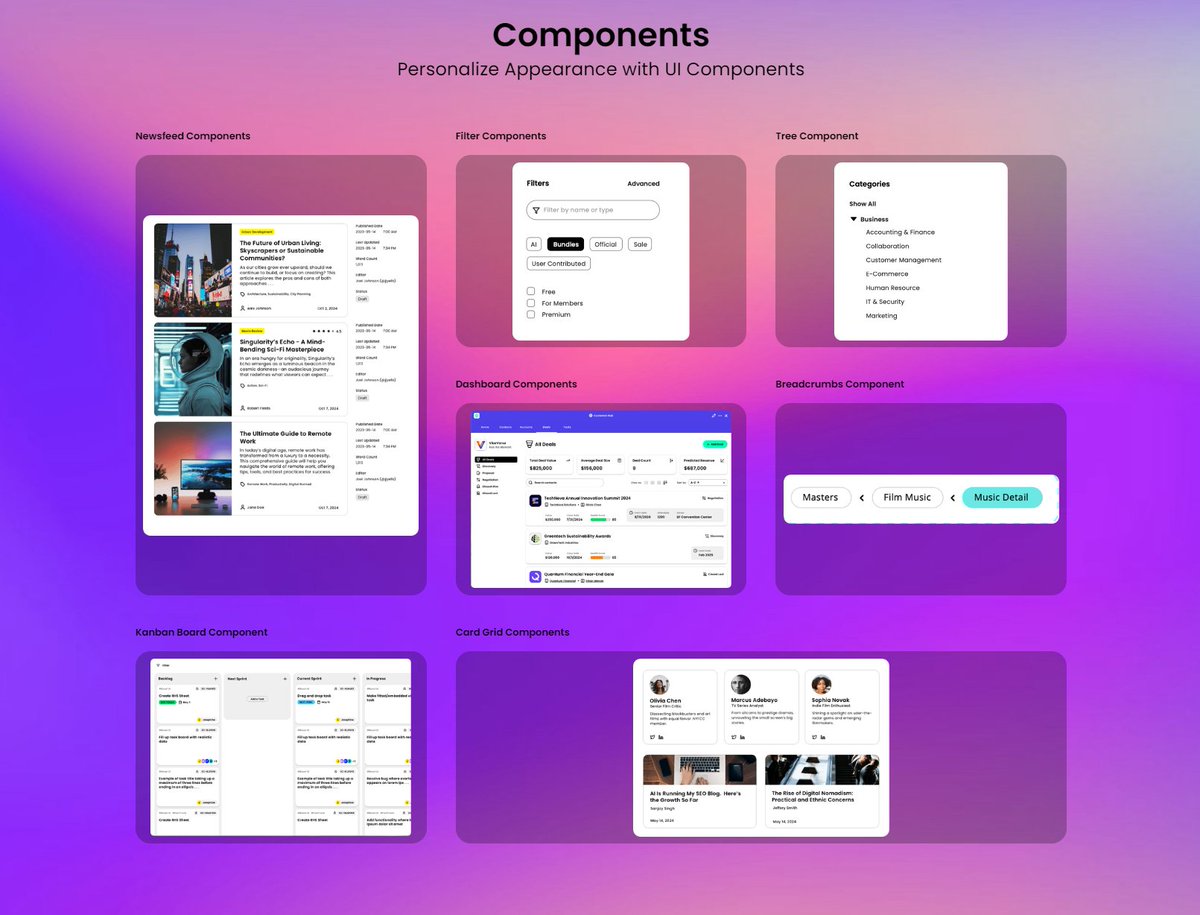Image resolution: width=1200 pixels, height=915 pixels.
Task: Click Add a Task in Next Sprint
Action: tap(257, 699)
